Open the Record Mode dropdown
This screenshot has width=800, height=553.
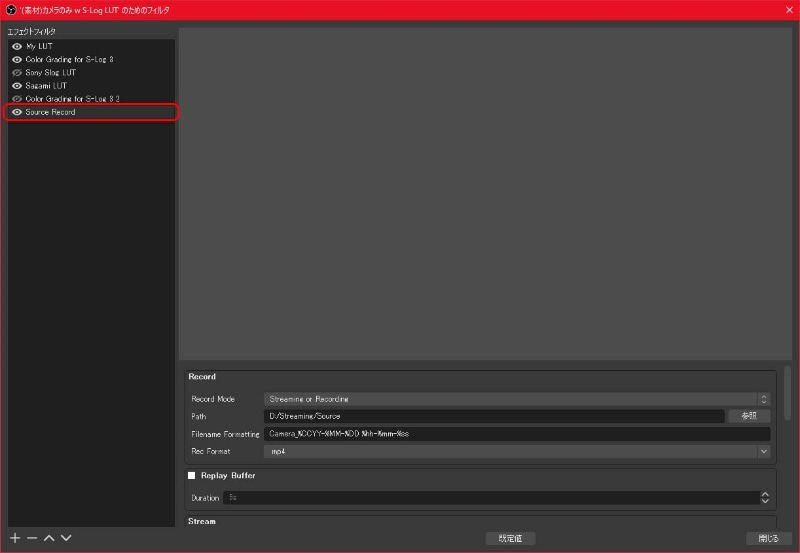pyautogui.click(x=516, y=399)
